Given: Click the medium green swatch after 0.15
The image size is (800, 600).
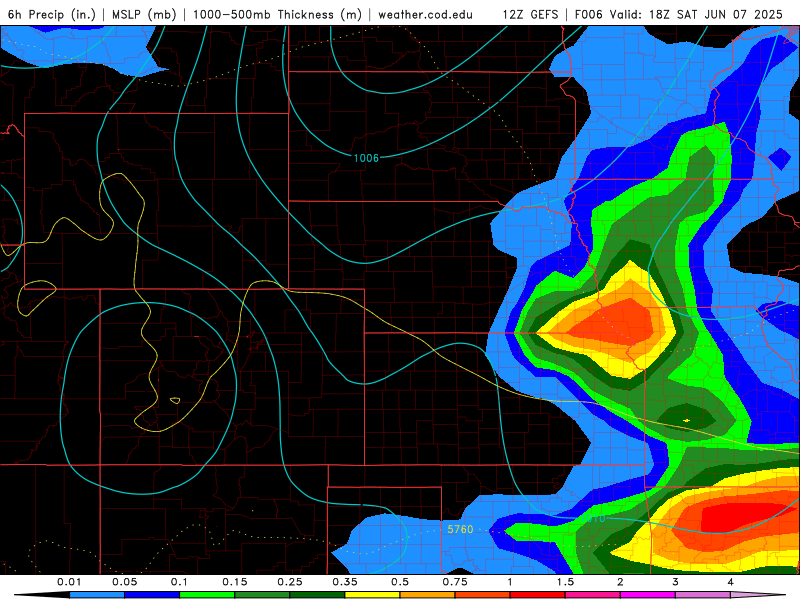Looking at the screenshot, I should pos(262,595).
